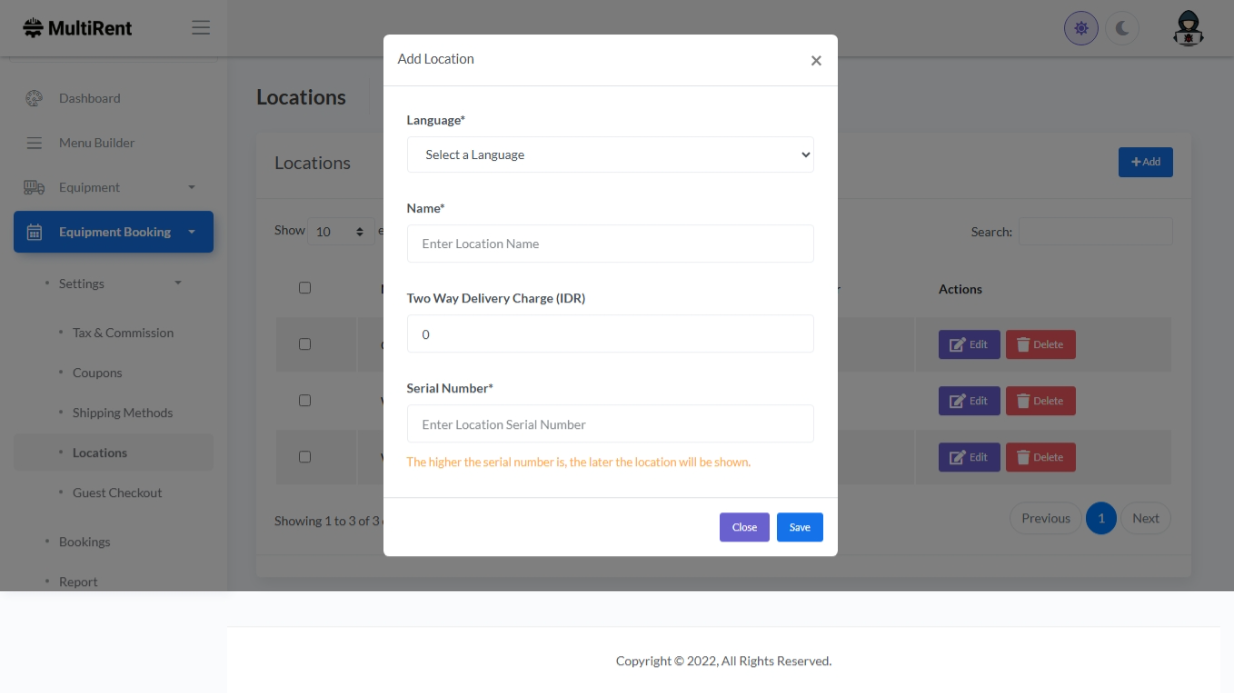Click the hamburger menu icon beside MultiRent
Viewport: 1234px width, 693px height.
(201, 28)
